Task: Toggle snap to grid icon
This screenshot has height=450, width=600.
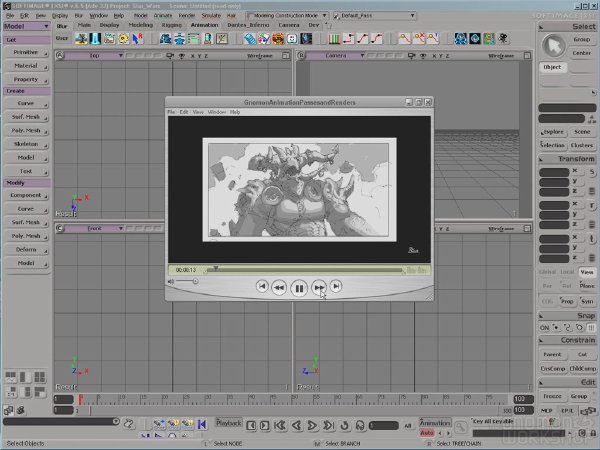Action: (x=591, y=328)
